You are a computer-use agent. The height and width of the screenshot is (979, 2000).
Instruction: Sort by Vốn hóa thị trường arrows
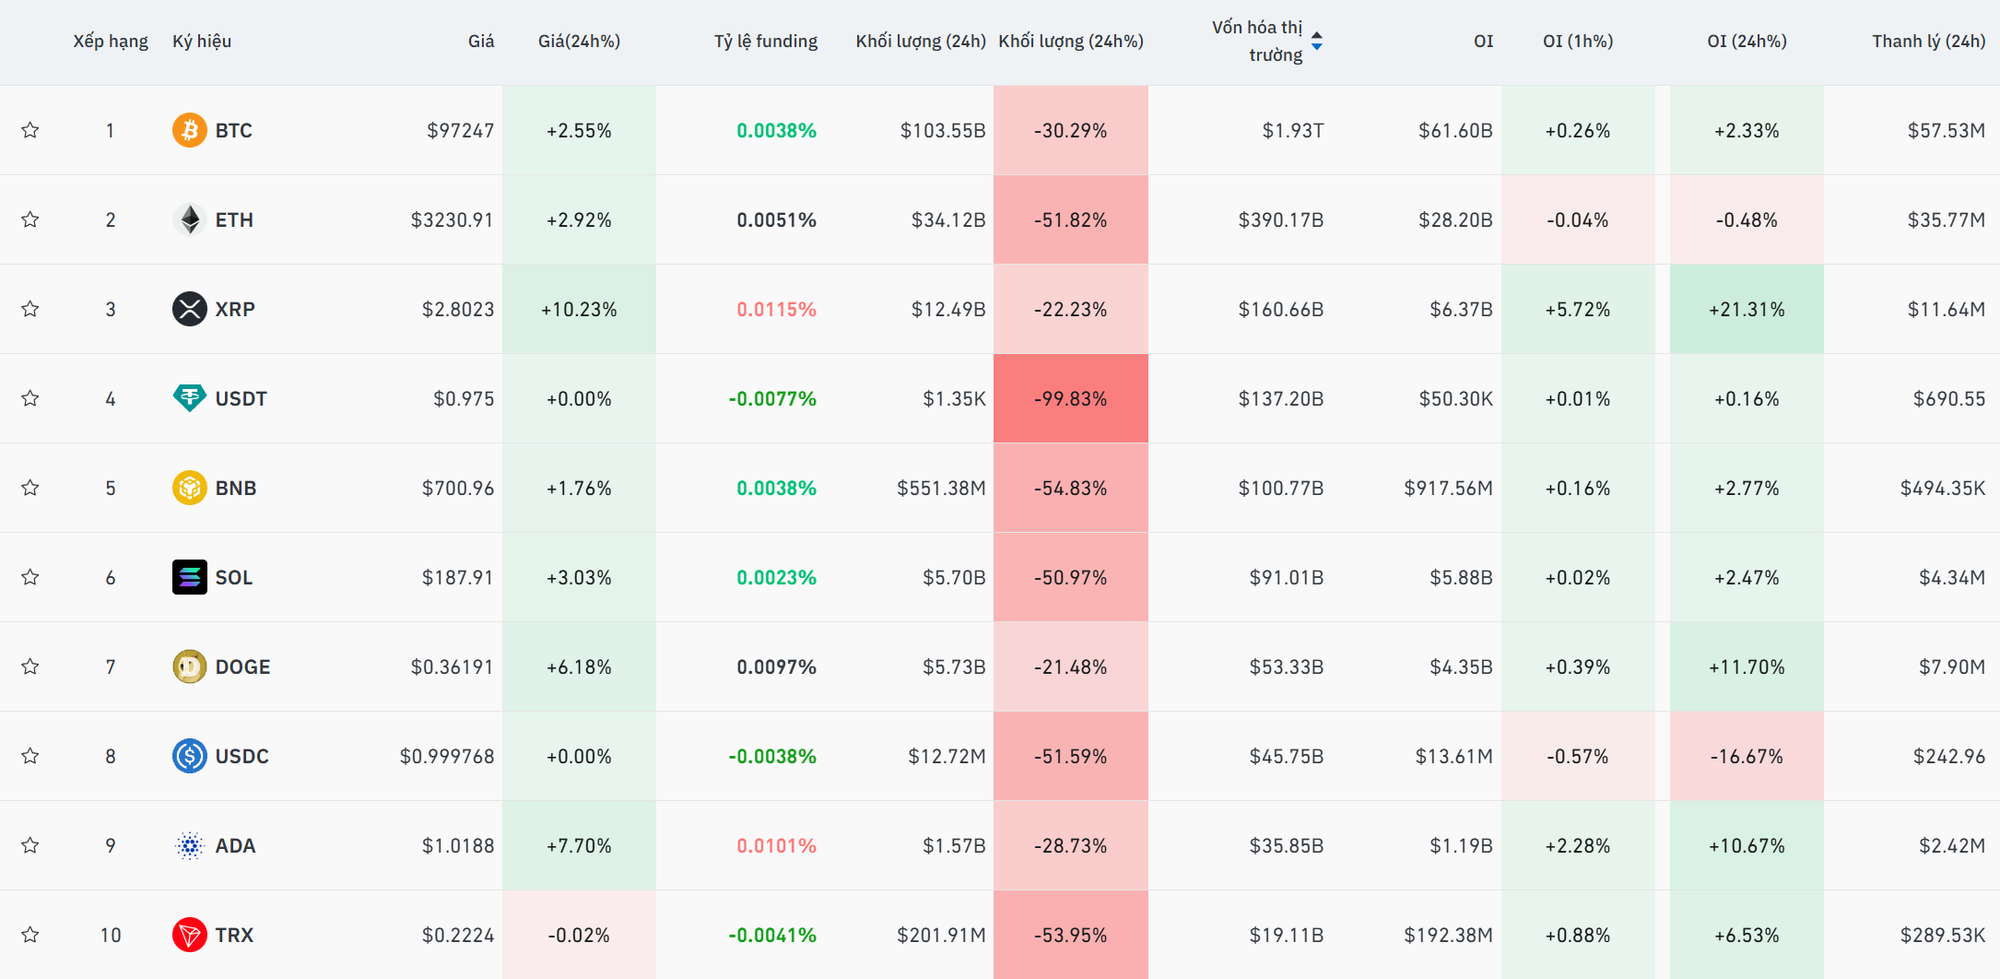1316,41
